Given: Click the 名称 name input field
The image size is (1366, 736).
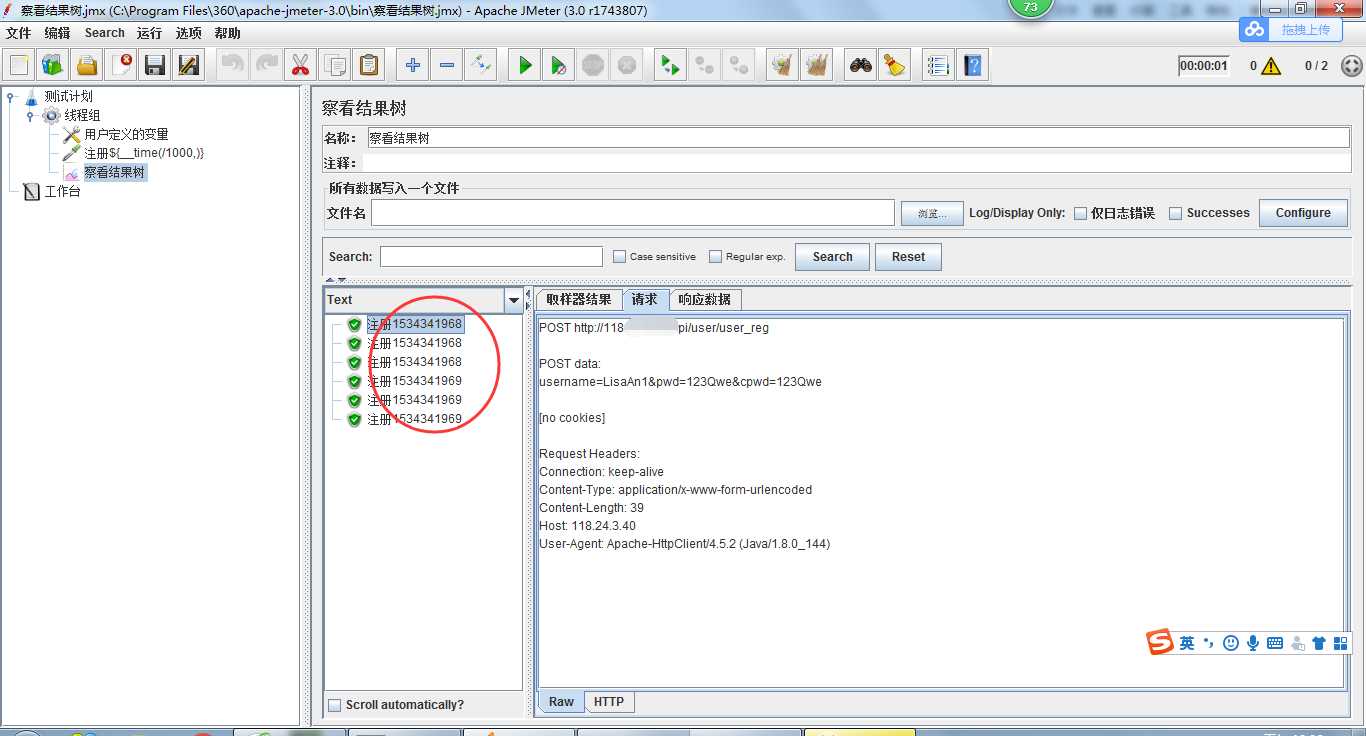Looking at the screenshot, I should [858, 138].
